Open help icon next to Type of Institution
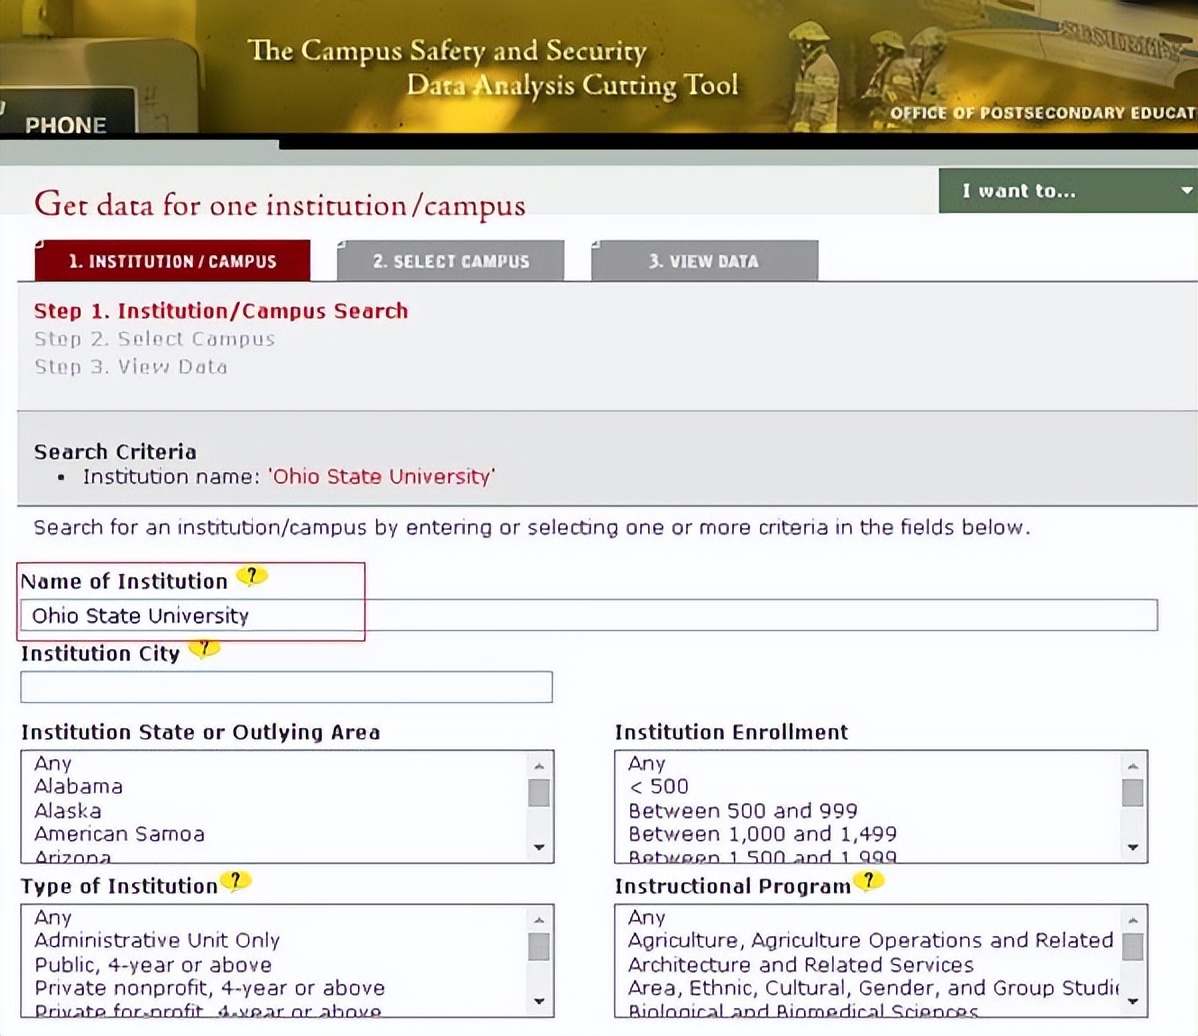The height and width of the screenshot is (1036, 1198). tap(235, 882)
